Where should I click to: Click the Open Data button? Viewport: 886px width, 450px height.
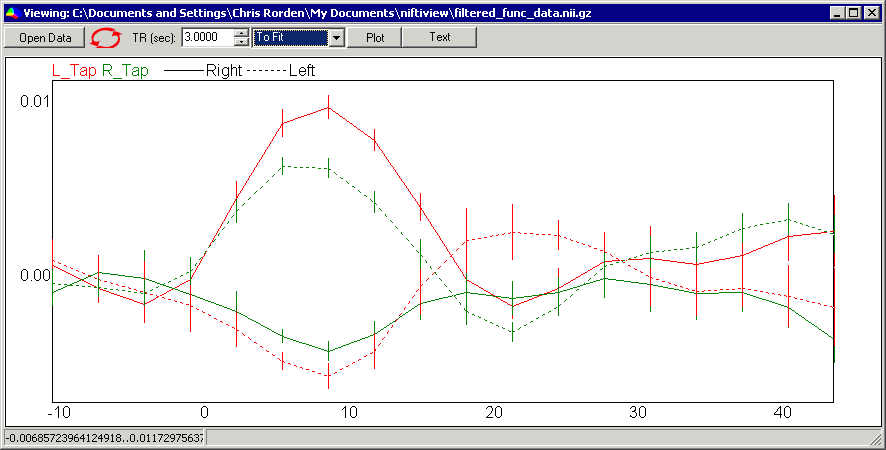click(45, 38)
